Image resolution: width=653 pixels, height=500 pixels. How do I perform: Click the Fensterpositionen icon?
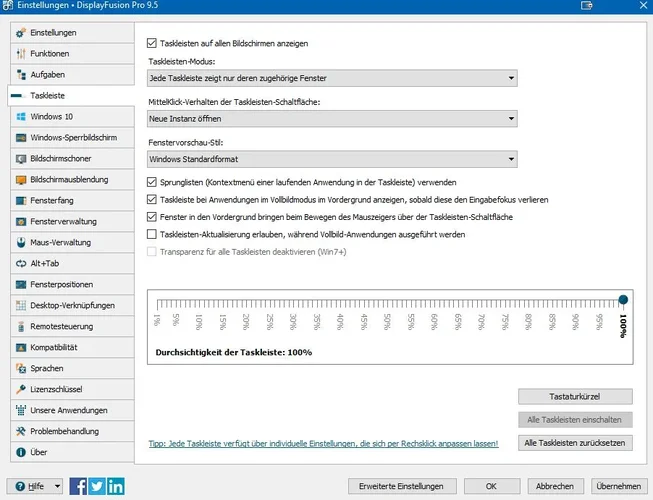point(21,285)
